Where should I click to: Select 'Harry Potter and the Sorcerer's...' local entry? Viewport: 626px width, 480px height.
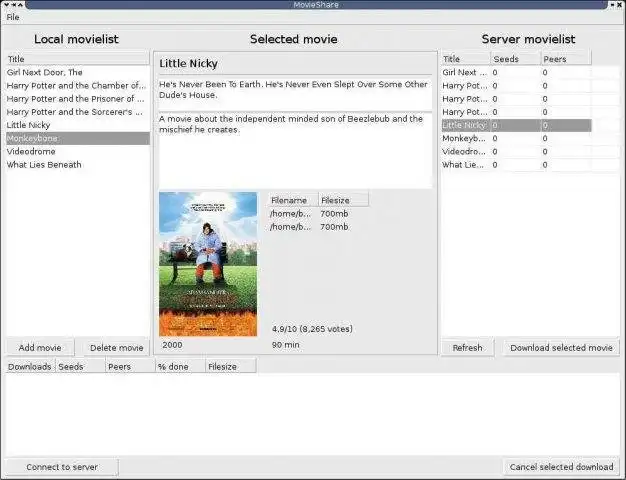click(x=78, y=112)
